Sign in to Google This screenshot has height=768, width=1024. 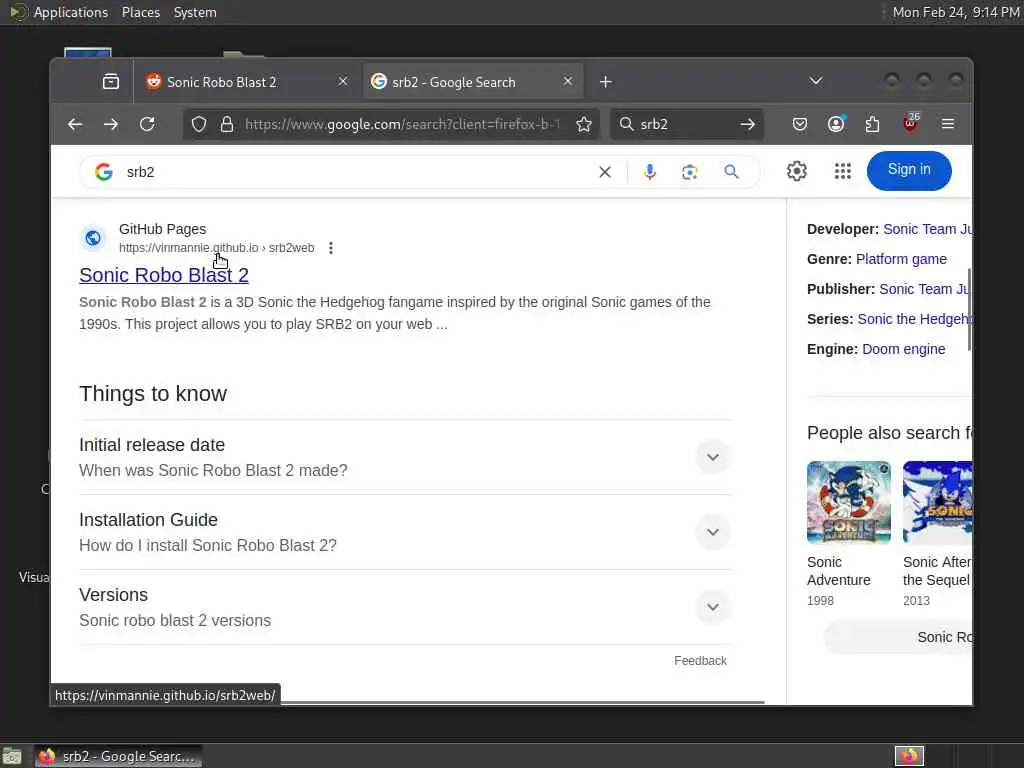tap(908, 170)
